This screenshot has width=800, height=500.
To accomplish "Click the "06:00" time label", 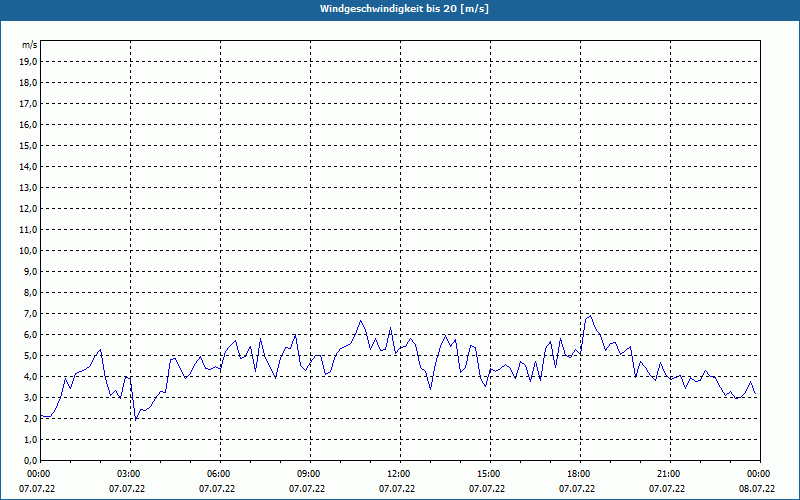I will tap(220, 474).
